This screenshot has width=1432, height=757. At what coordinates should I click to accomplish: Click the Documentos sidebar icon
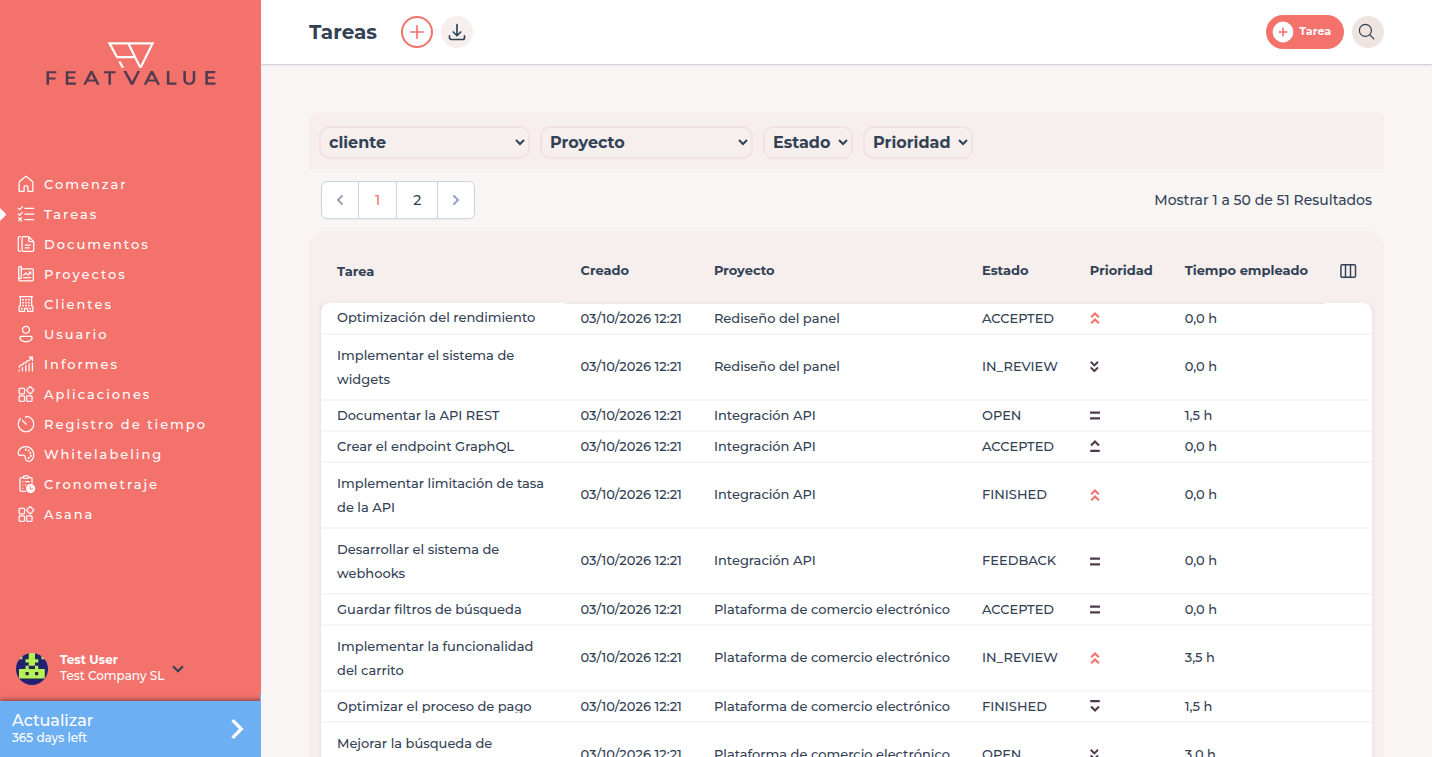[x=26, y=244]
